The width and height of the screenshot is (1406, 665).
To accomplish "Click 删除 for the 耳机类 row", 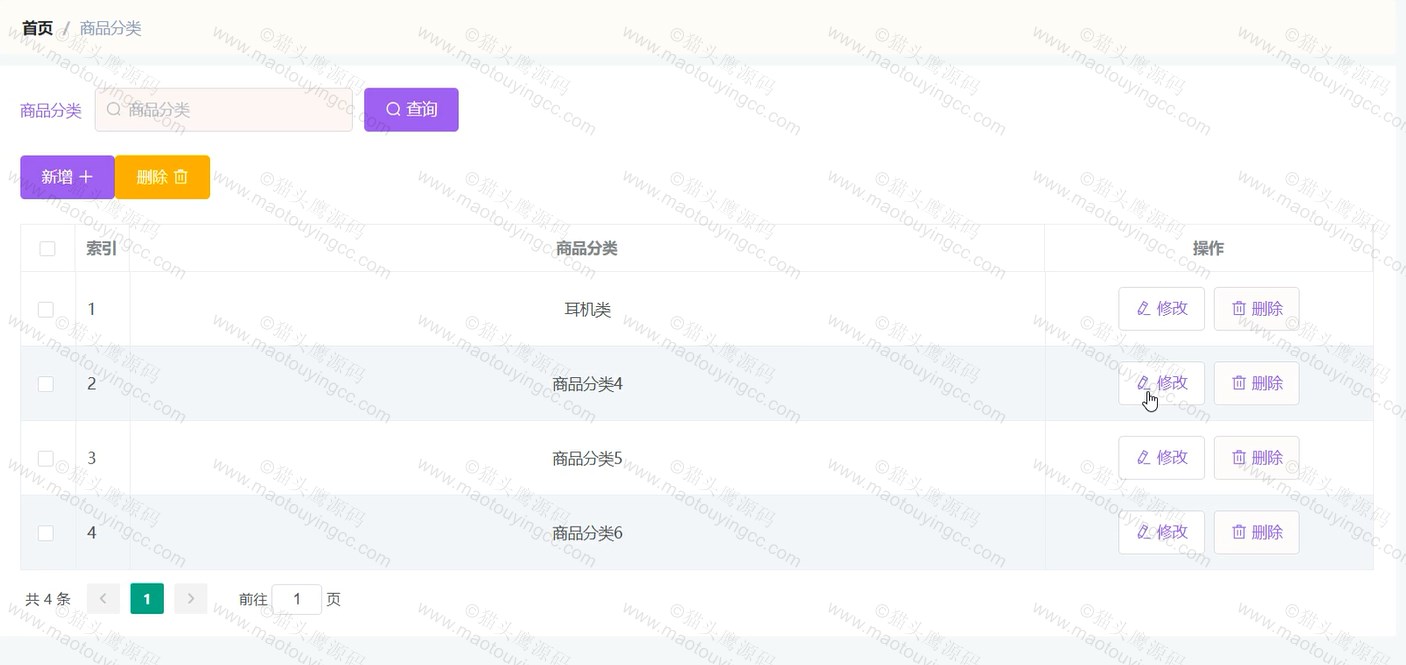I will [x=1256, y=309].
